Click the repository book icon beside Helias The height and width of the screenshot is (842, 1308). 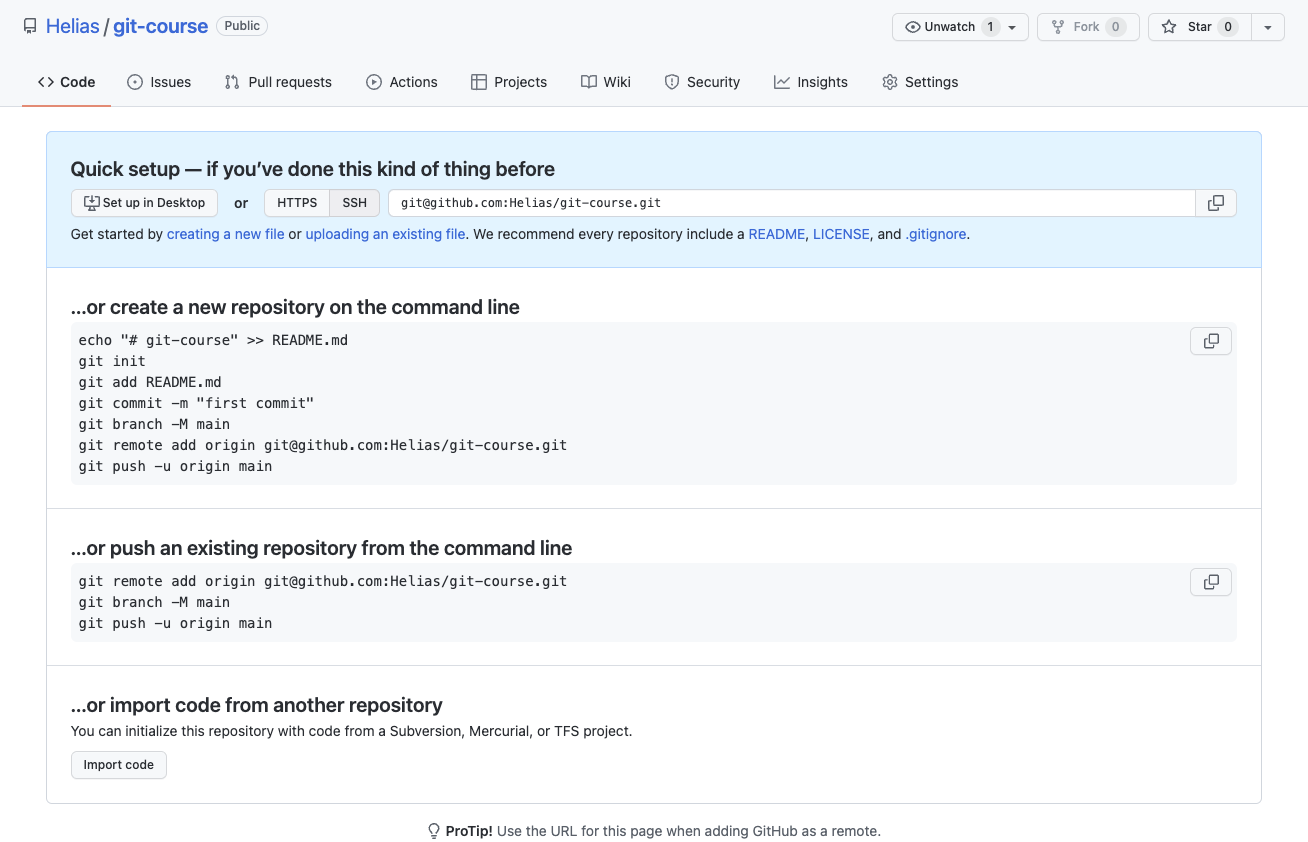coord(30,27)
